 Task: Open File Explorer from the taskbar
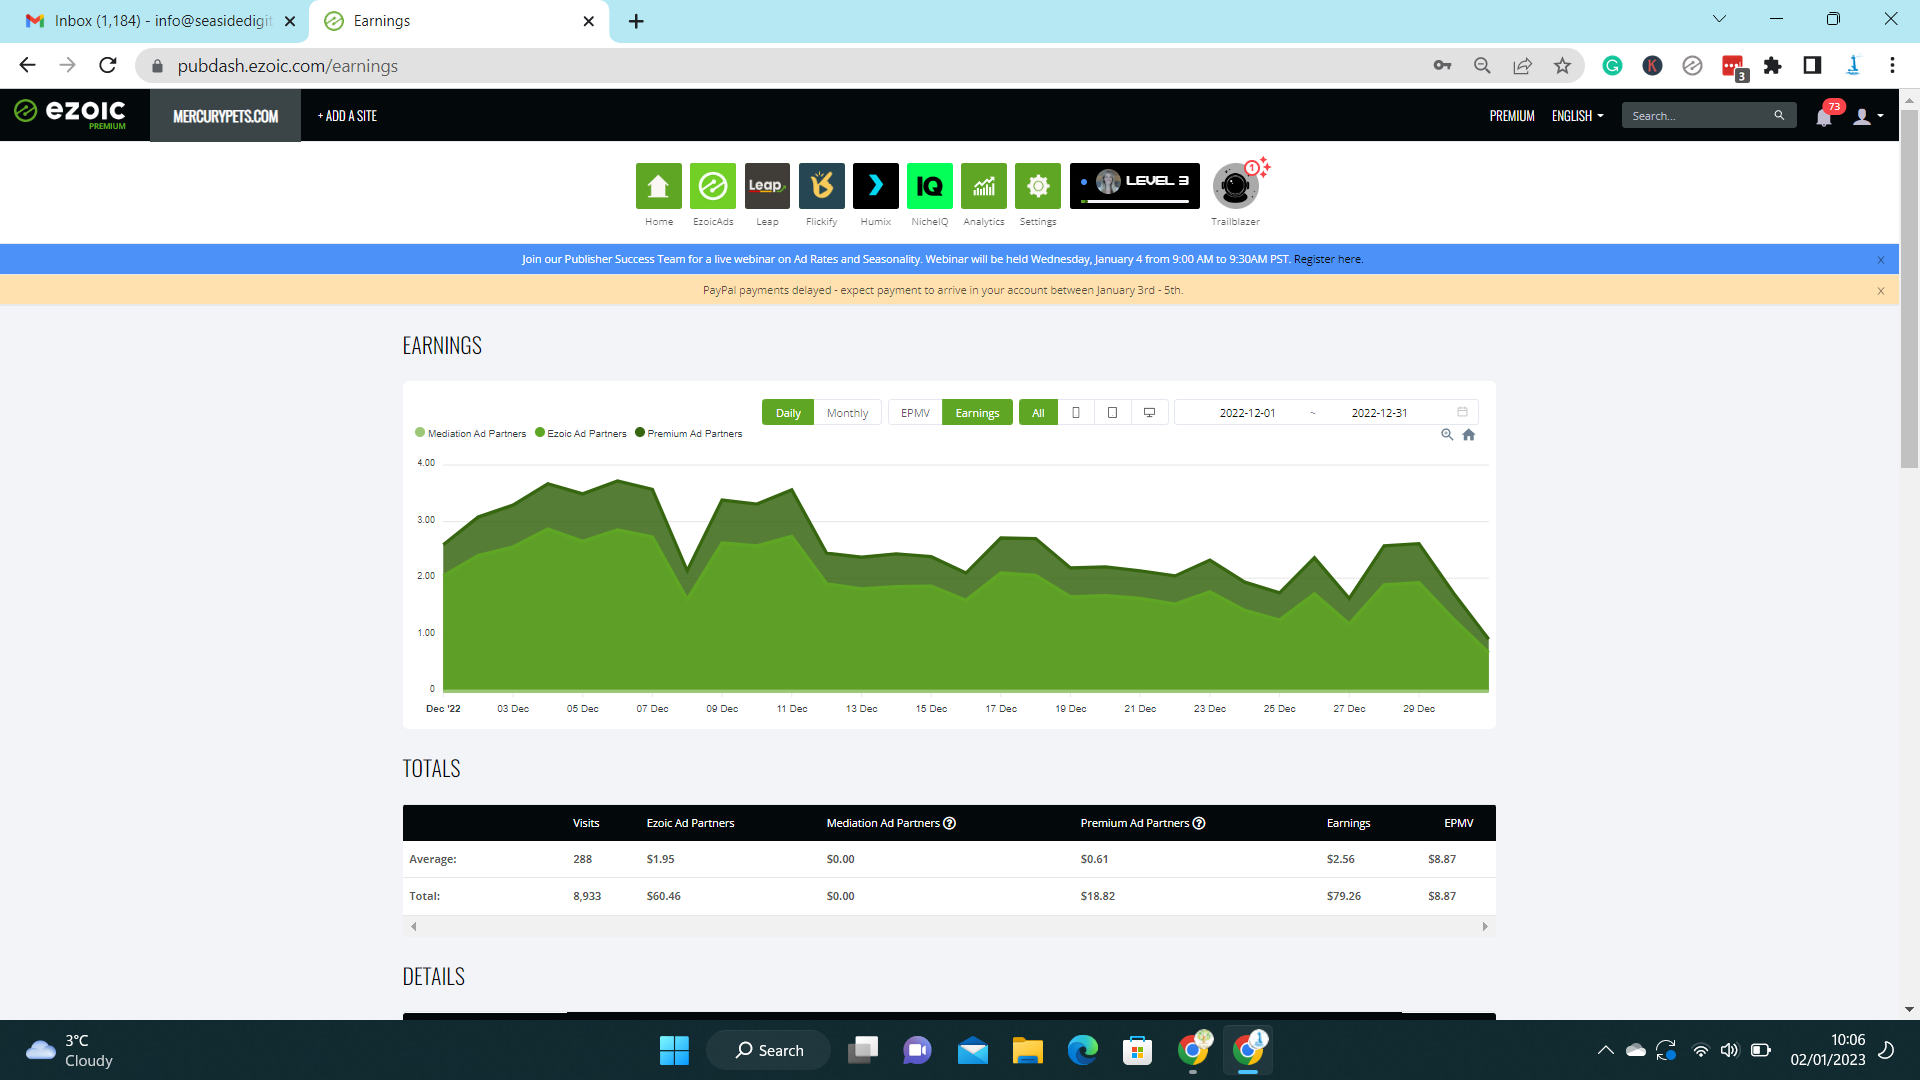[1027, 1050]
